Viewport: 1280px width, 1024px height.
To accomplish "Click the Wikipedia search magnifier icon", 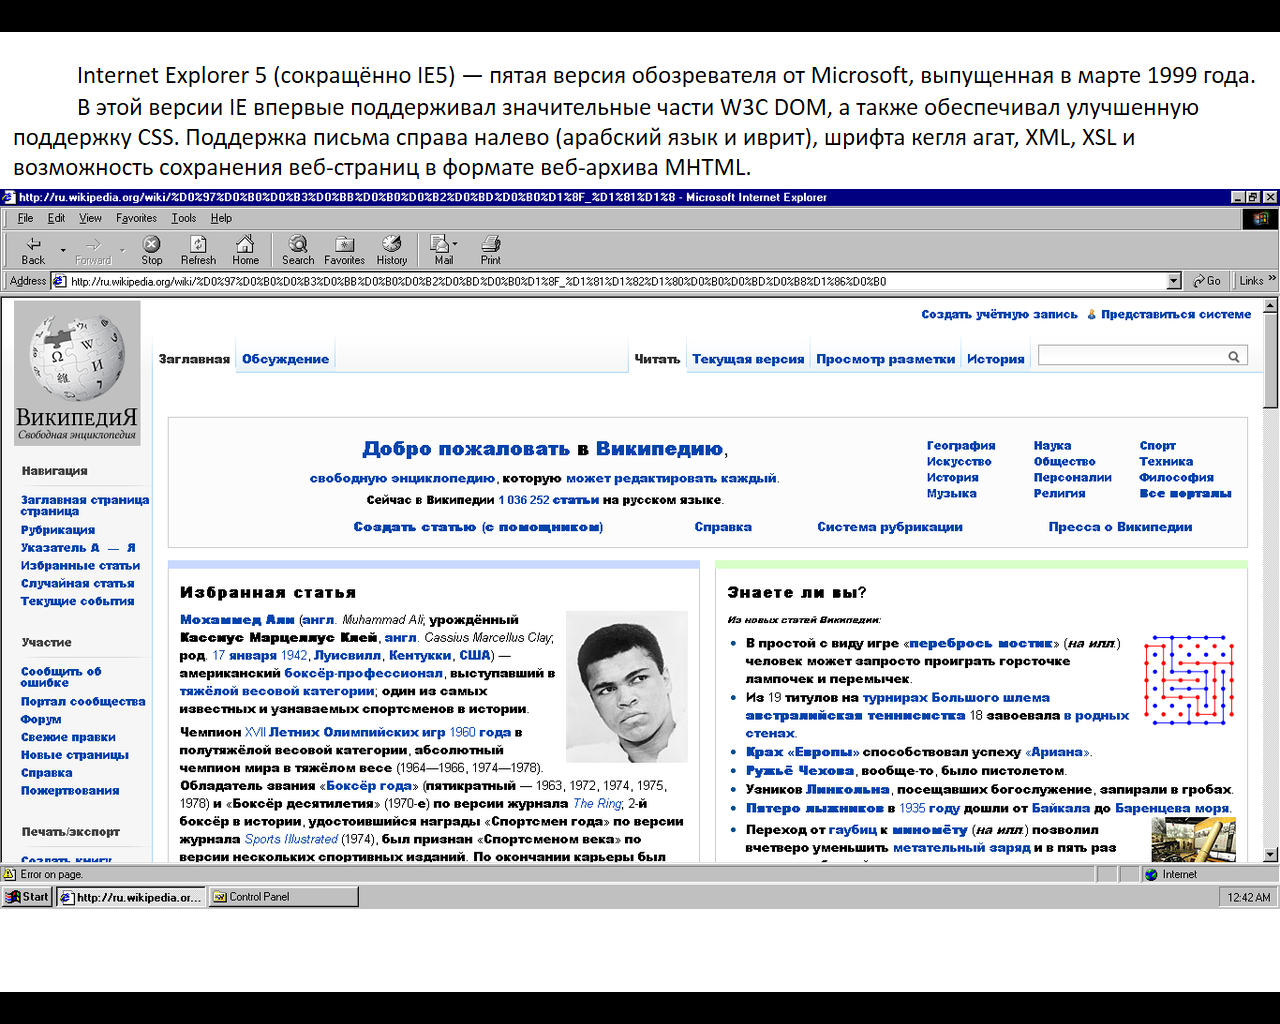I will (x=1236, y=355).
